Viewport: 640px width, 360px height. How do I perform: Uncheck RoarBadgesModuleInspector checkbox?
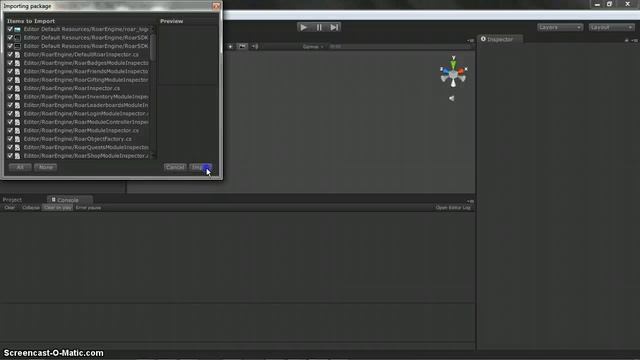click(x=10, y=63)
